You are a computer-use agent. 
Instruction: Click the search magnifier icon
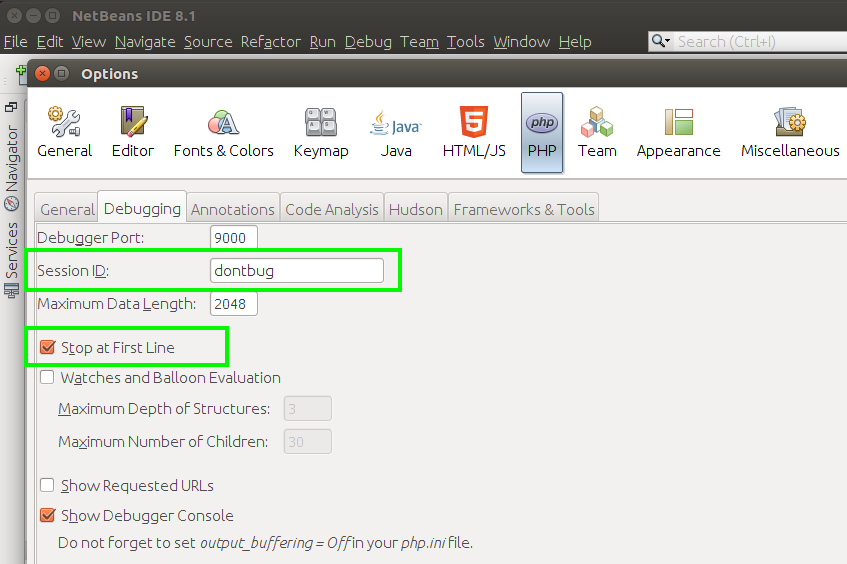tap(660, 41)
